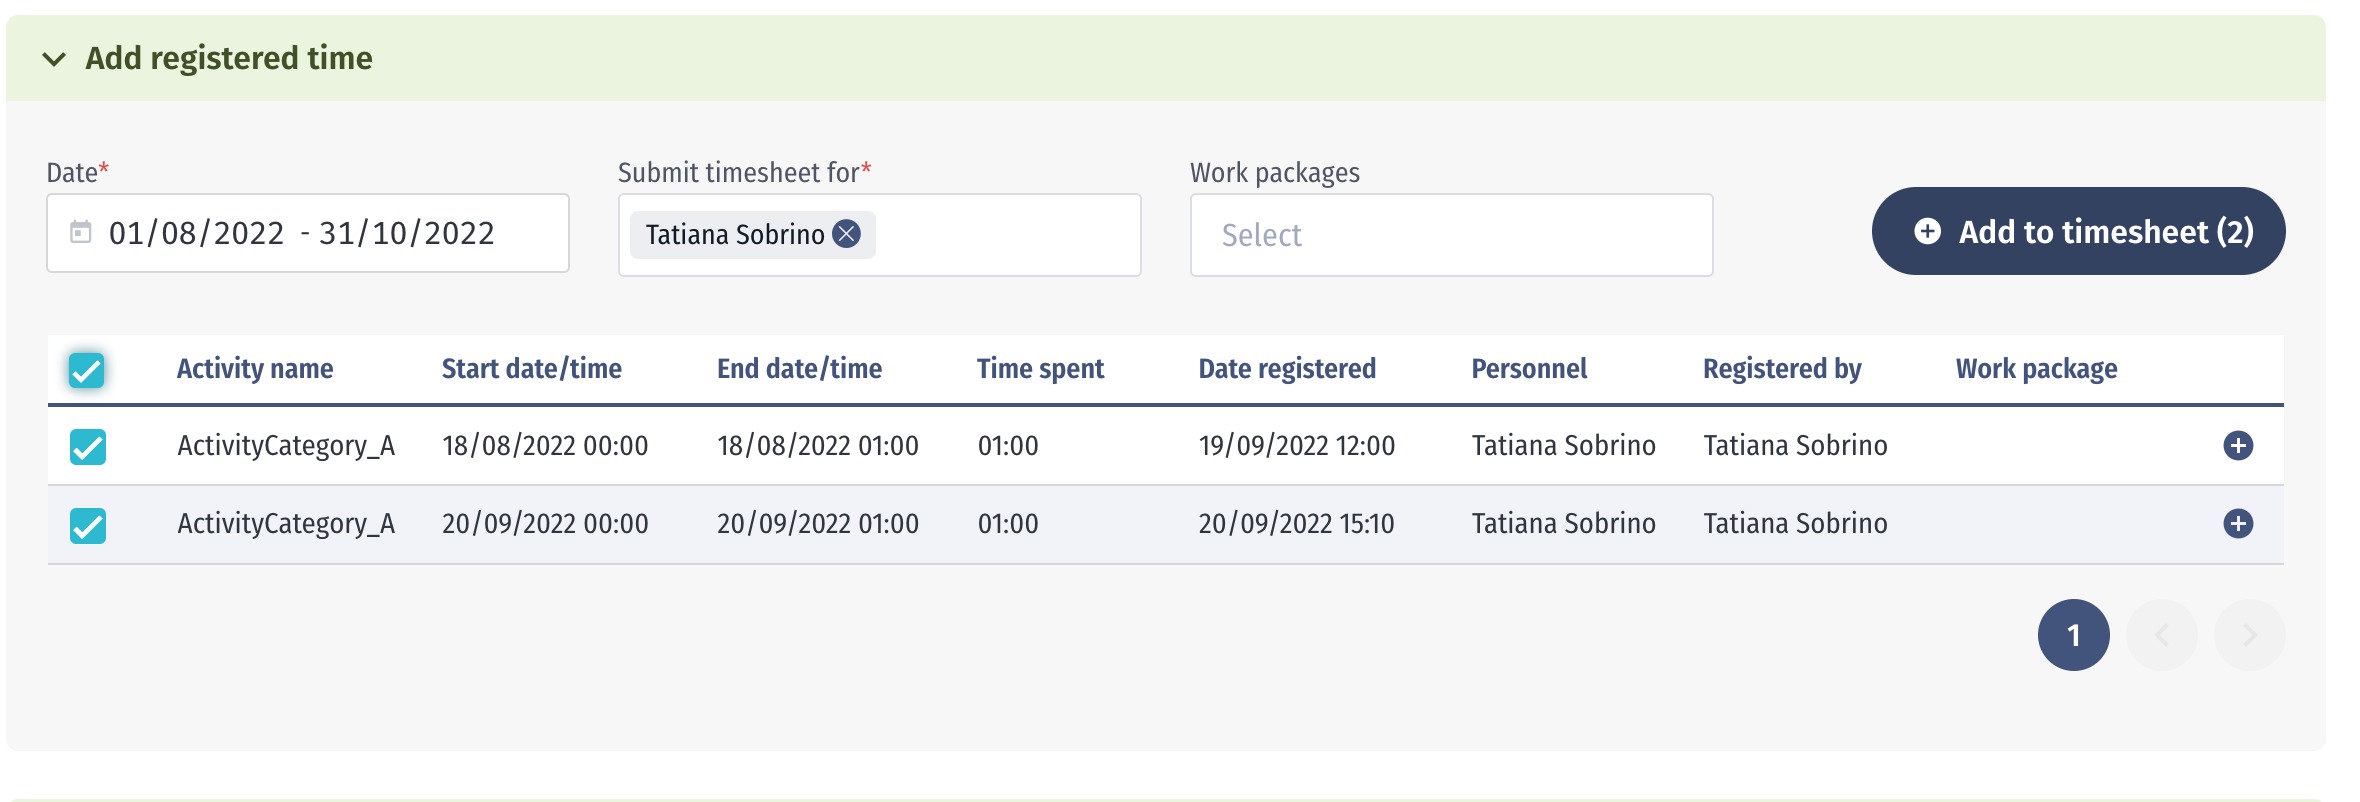Click the Work package column header

[2036, 369]
